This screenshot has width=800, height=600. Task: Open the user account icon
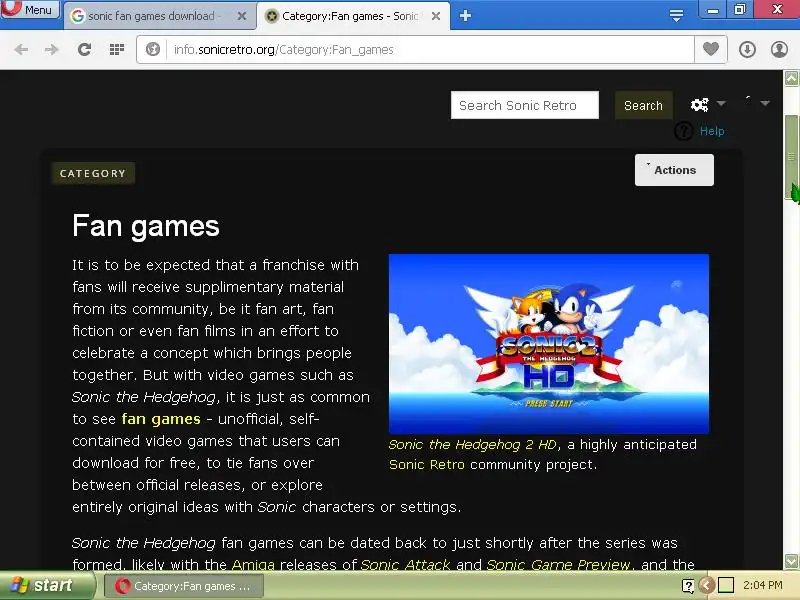click(x=779, y=49)
